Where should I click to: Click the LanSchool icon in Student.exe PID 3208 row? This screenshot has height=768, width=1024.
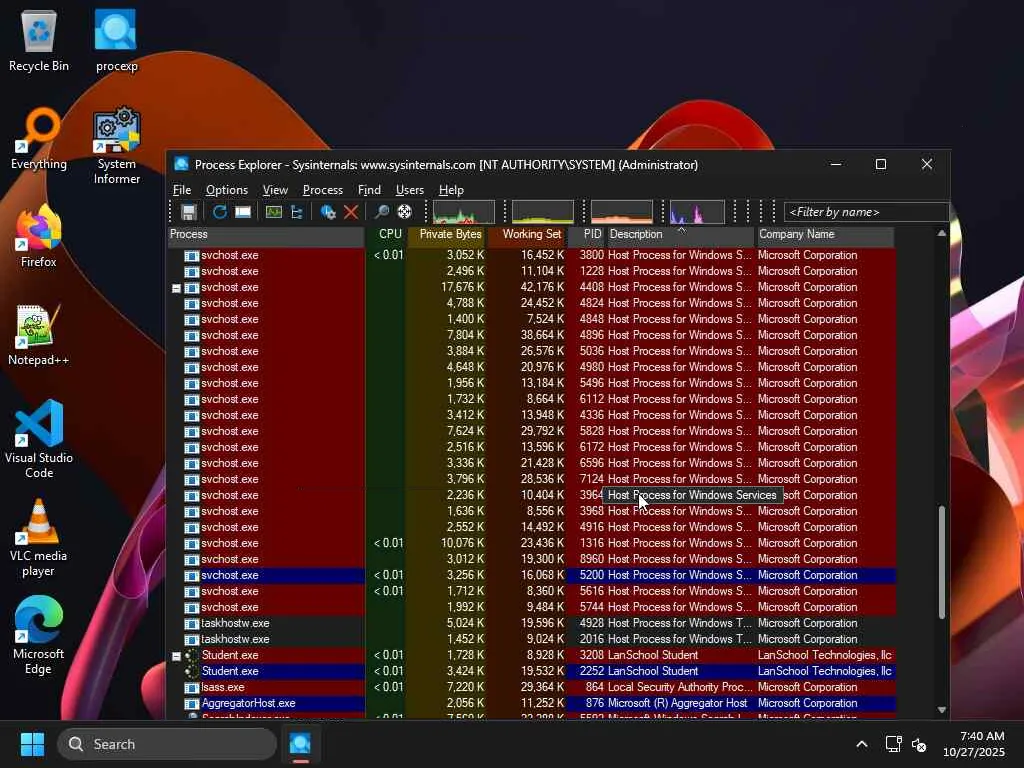191,655
